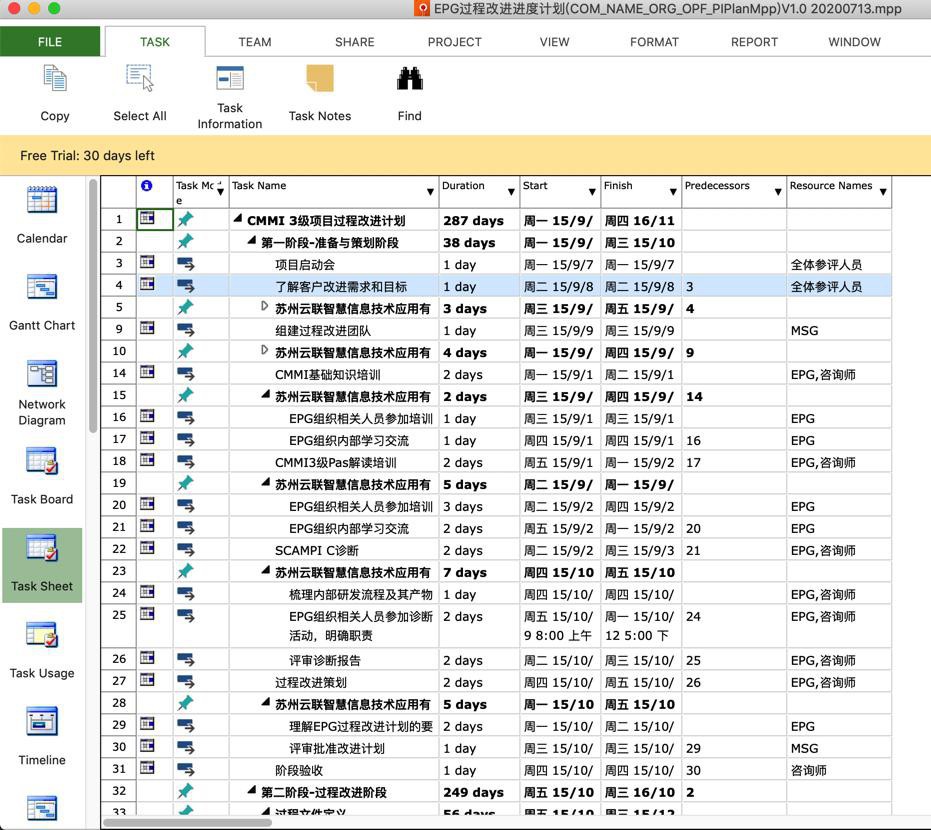
Task: Open the Start column filter dropdown
Action: tap(592, 192)
